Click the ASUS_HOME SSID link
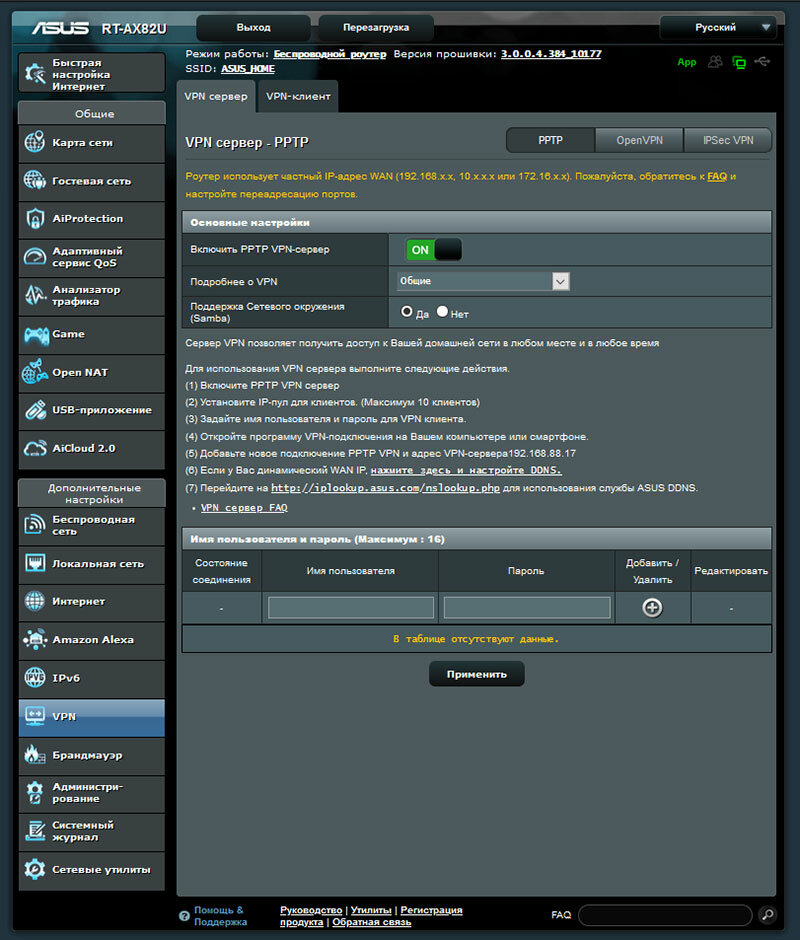Screen dimensions: 800x940 point(248,69)
